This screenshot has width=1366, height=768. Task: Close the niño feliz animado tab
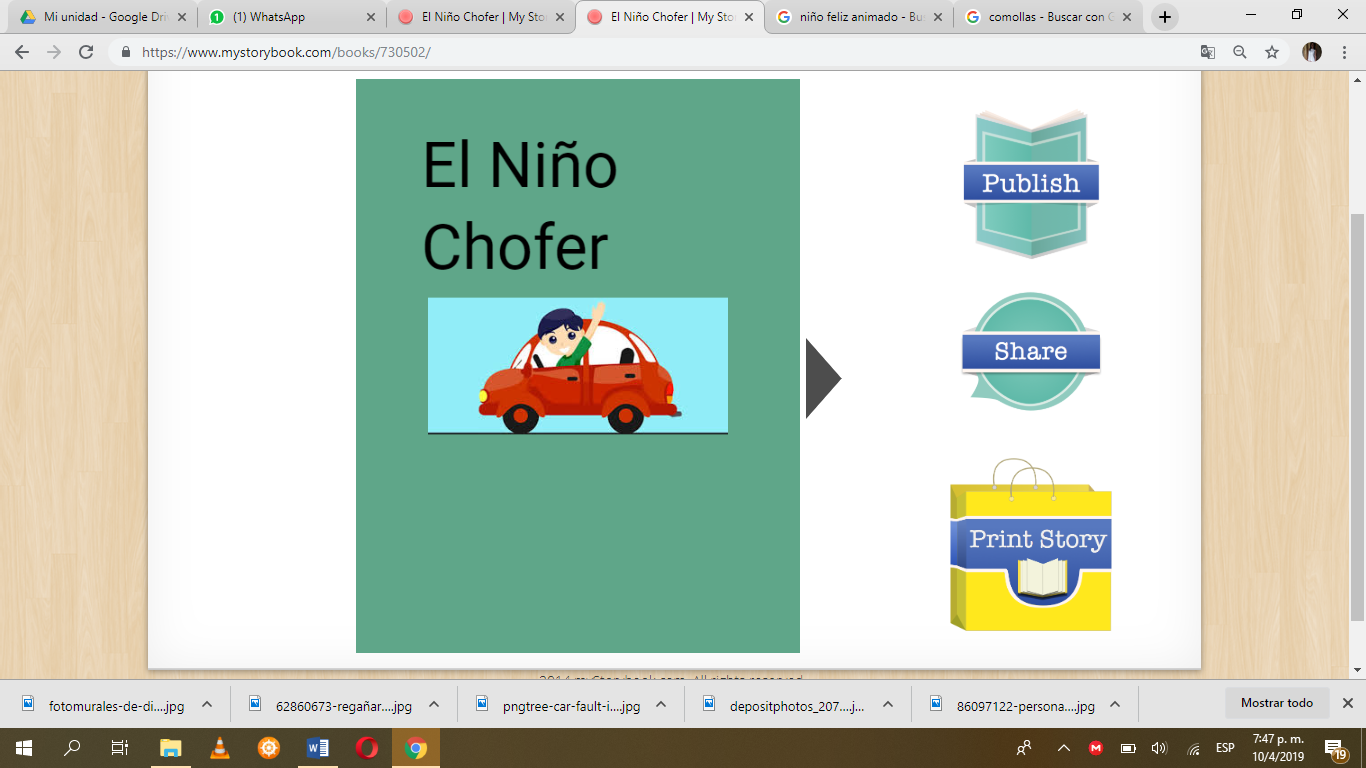[x=937, y=17]
